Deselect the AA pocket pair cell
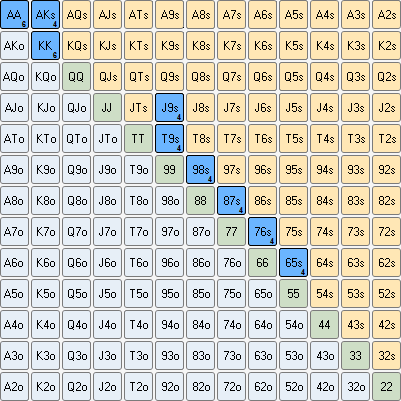 (14, 14)
